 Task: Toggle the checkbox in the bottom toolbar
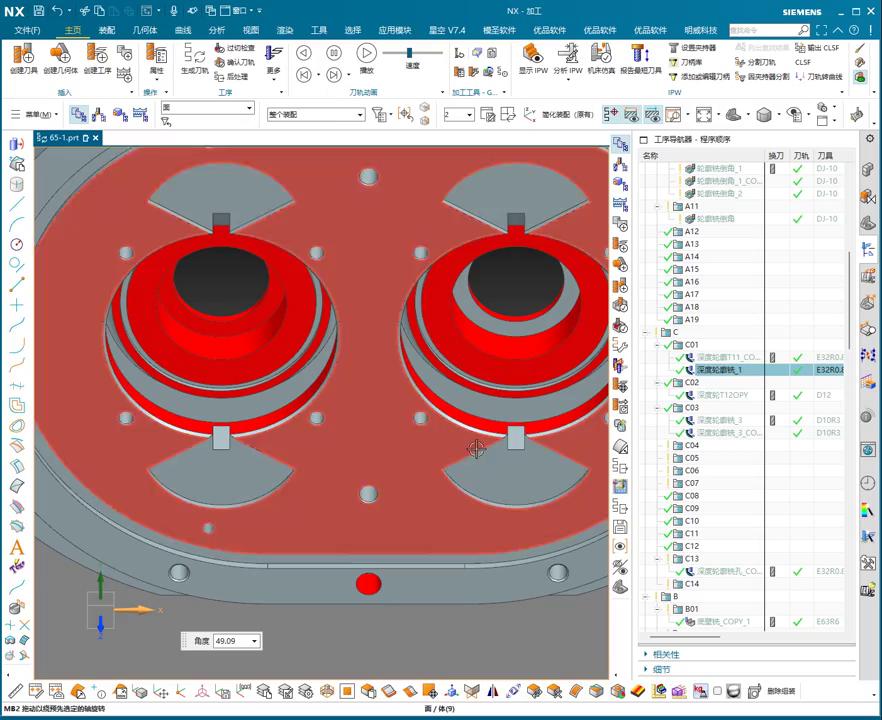(x=717, y=691)
